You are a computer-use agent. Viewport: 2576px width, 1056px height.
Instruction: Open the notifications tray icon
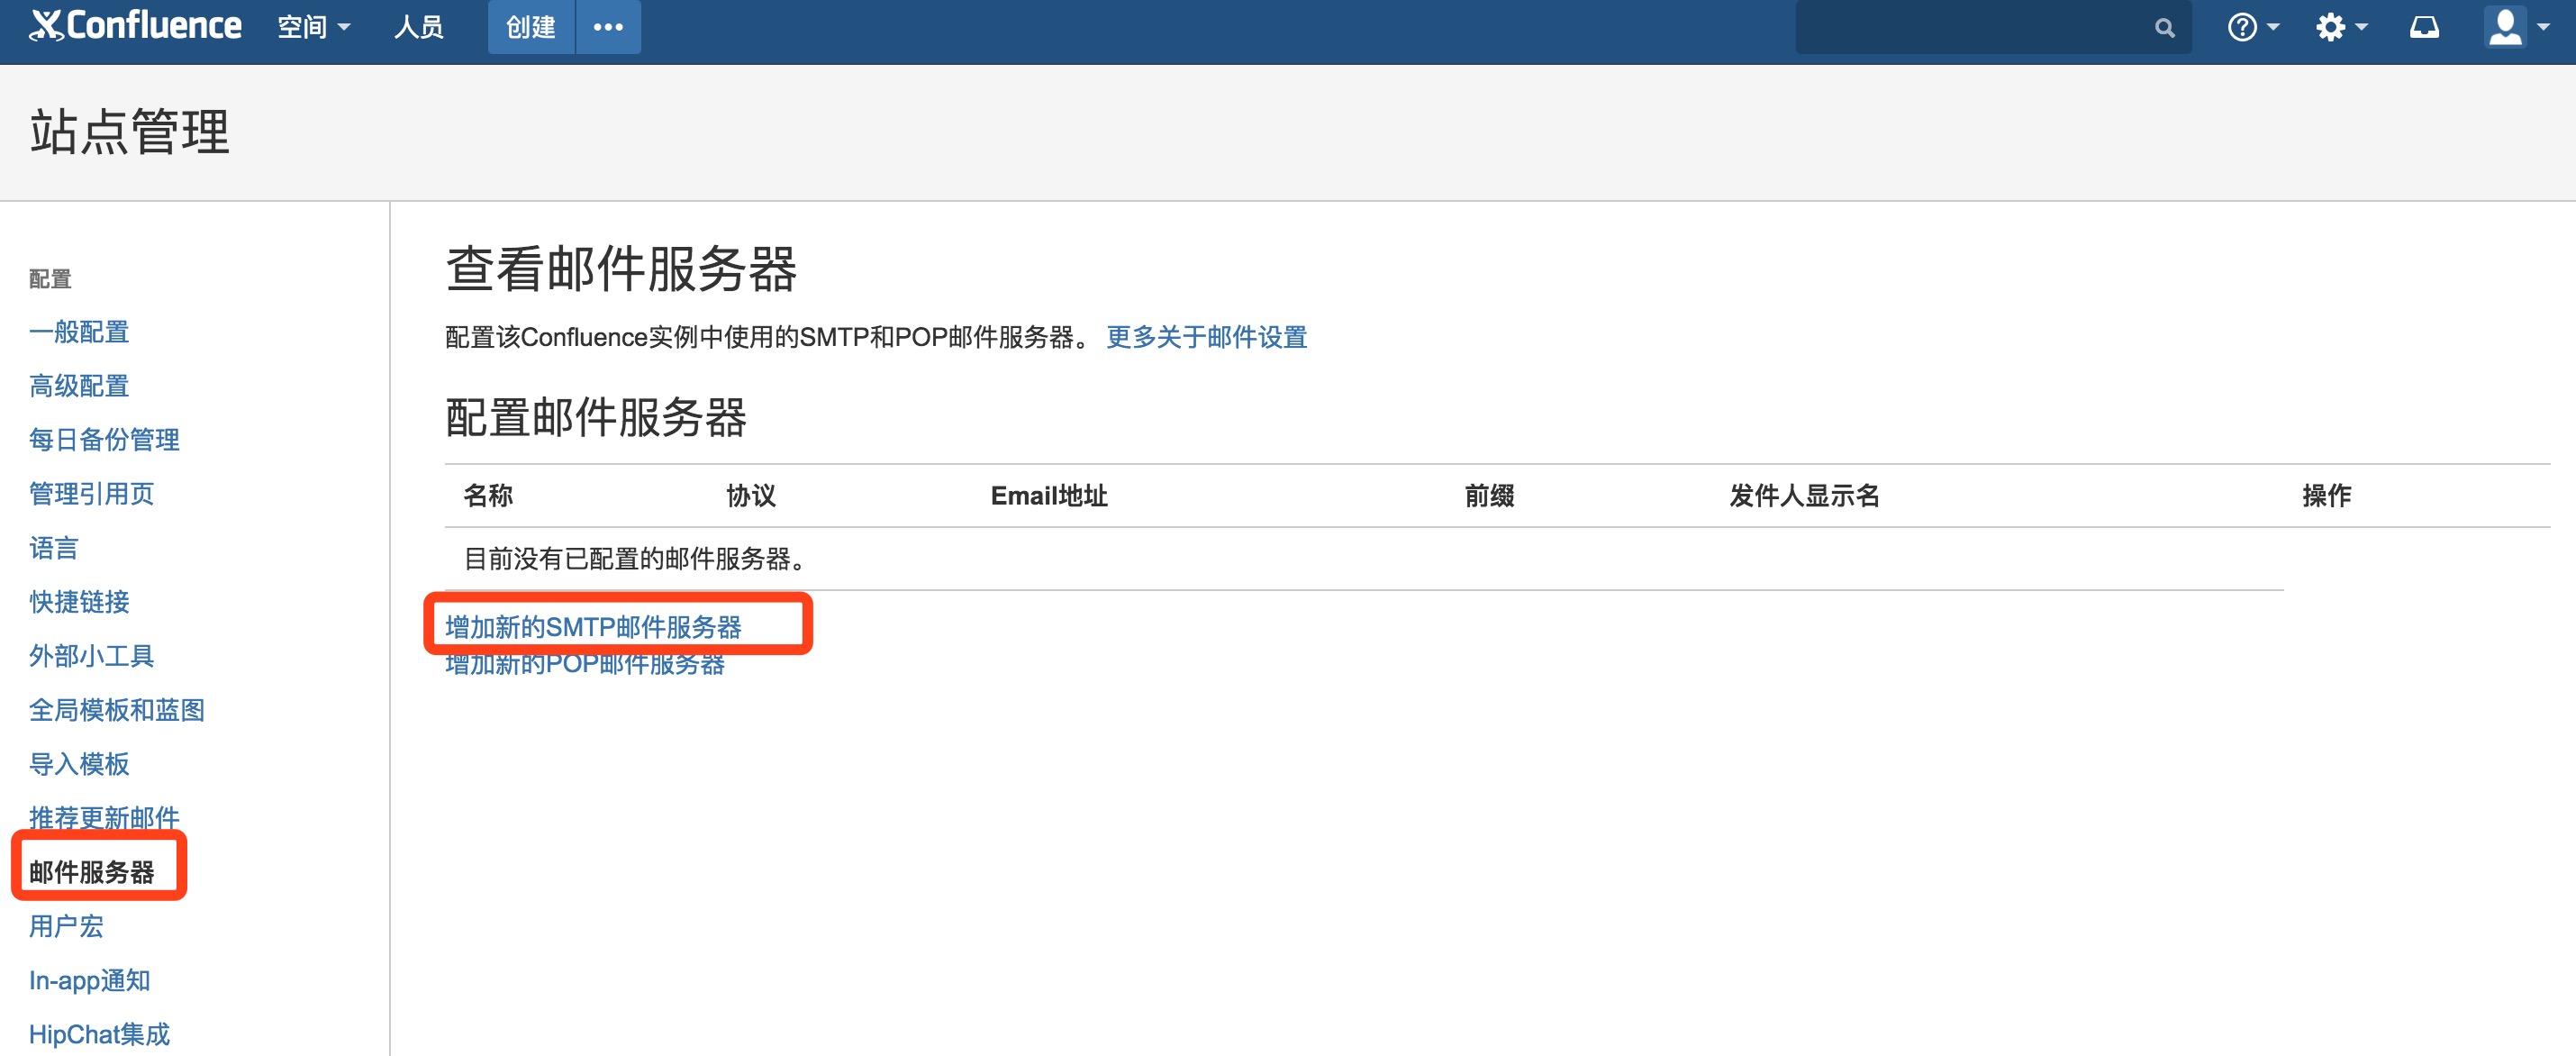2423,27
